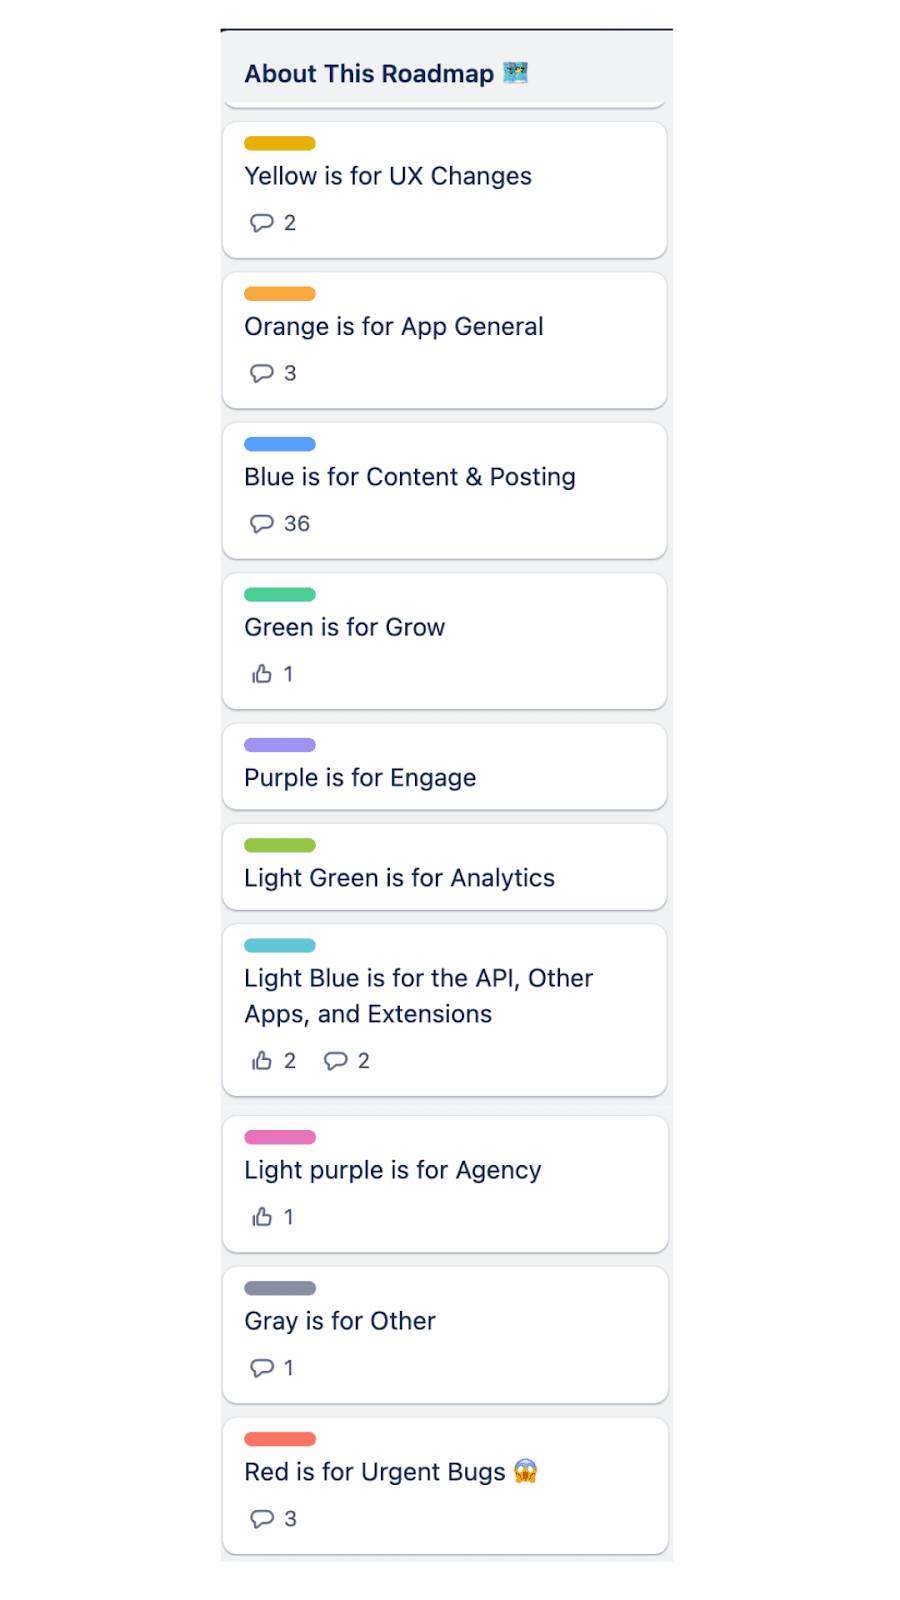This screenshot has height=1600, width=900.
Task: Click the thumbs-up icon on Light Blue API card
Action: (261, 1060)
